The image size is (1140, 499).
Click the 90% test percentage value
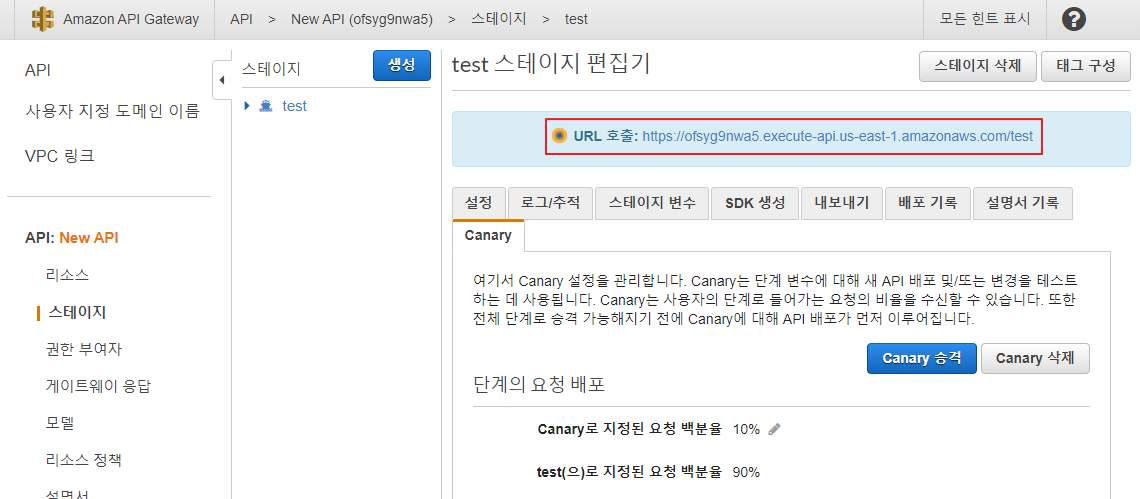pyautogui.click(x=746, y=472)
